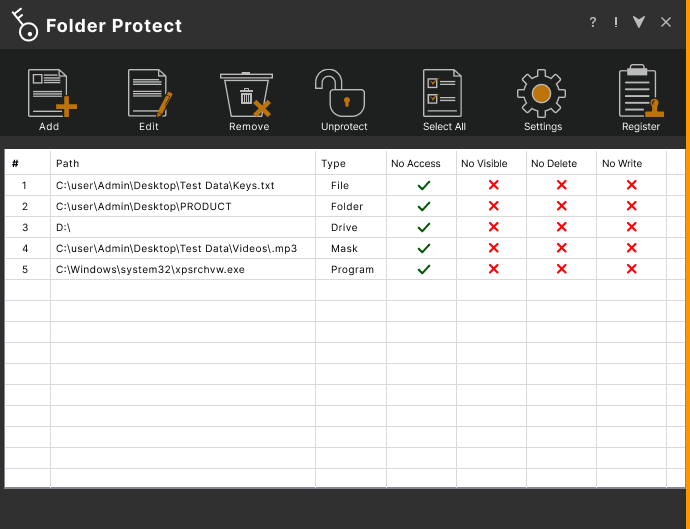Toggle No Visible cross for D:\ drive
Image resolution: width=690 pixels, height=529 pixels.
click(x=494, y=227)
